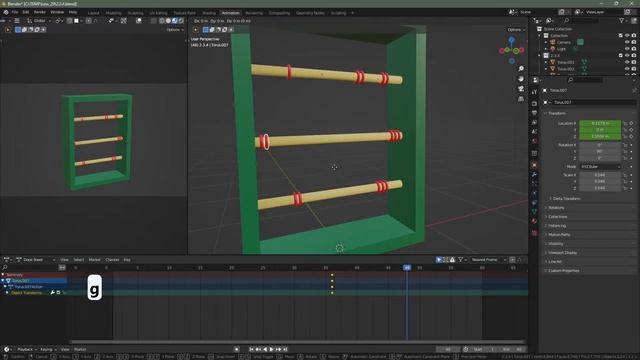Open the View Layer properties tab icon
Viewport: 640px width, 360px height.
[534, 122]
